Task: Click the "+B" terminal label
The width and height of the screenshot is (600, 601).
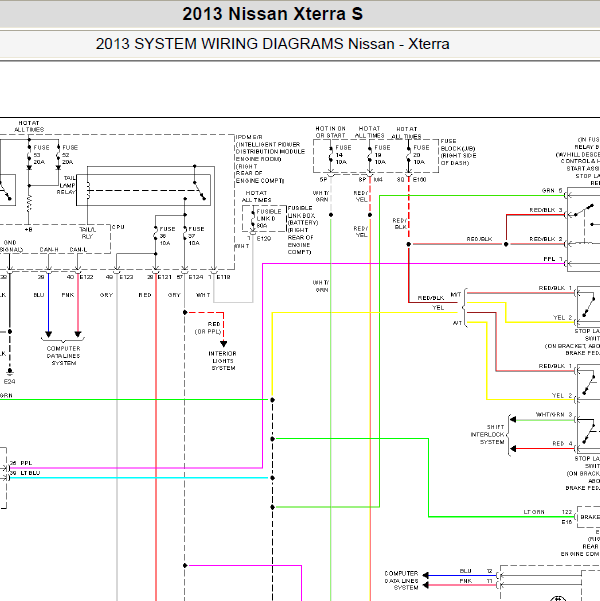Action: tap(28, 230)
